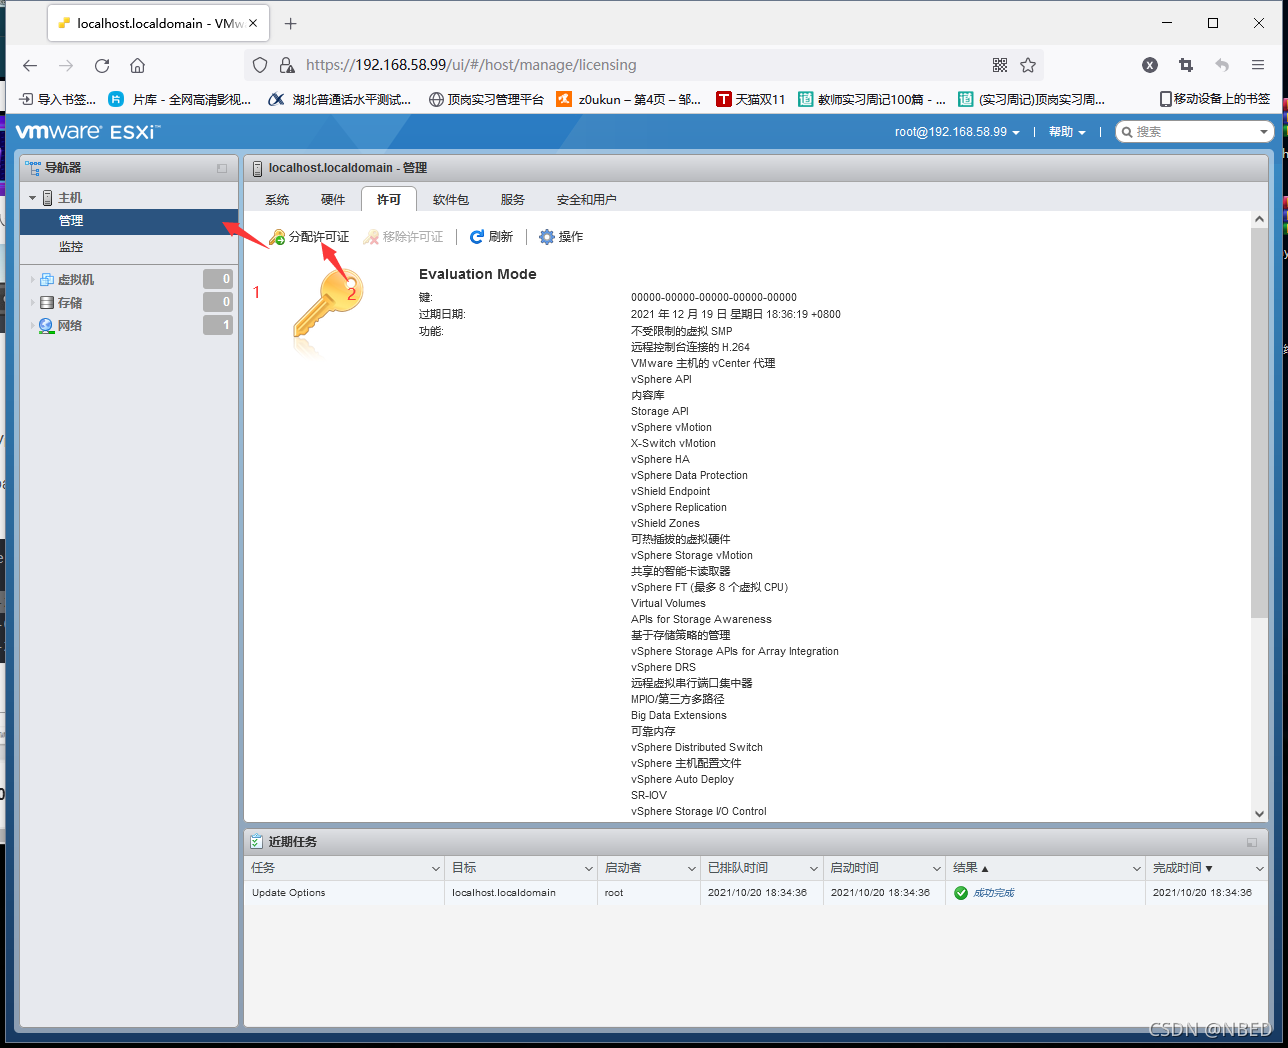Click the 成功完成 result text
The height and width of the screenshot is (1048, 1288).
click(994, 893)
